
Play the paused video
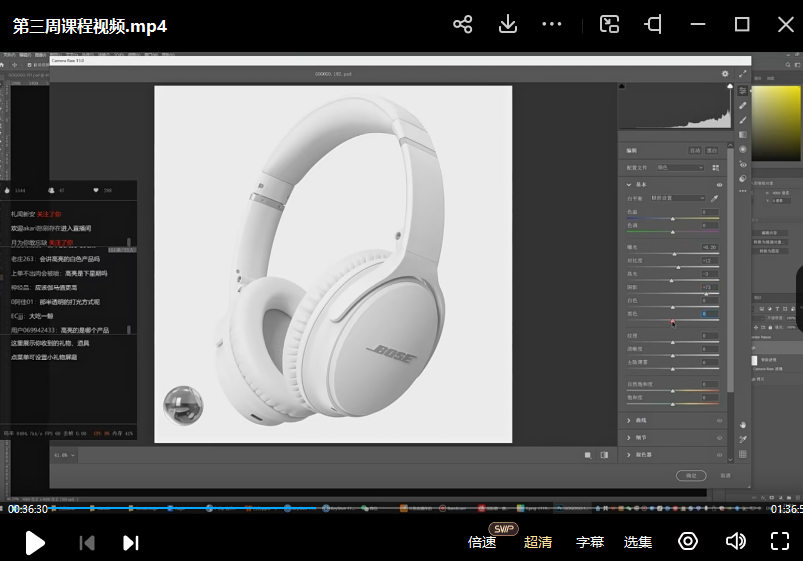pyautogui.click(x=34, y=542)
